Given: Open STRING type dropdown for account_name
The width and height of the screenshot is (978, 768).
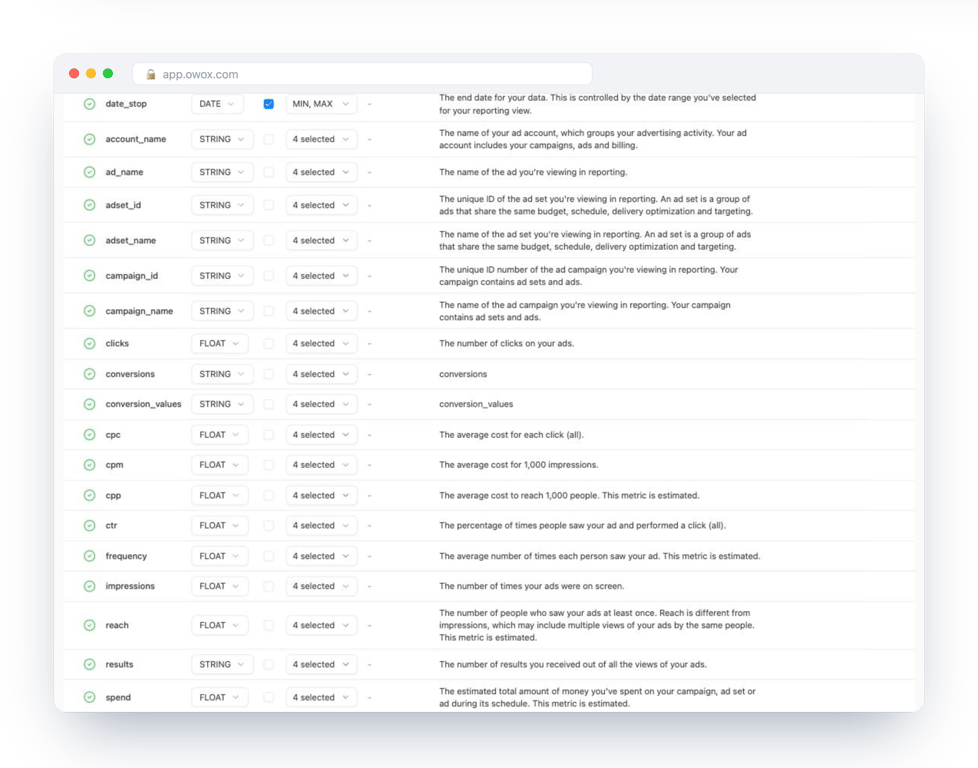Looking at the screenshot, I should pyautogui.click(x=222, y=139).
